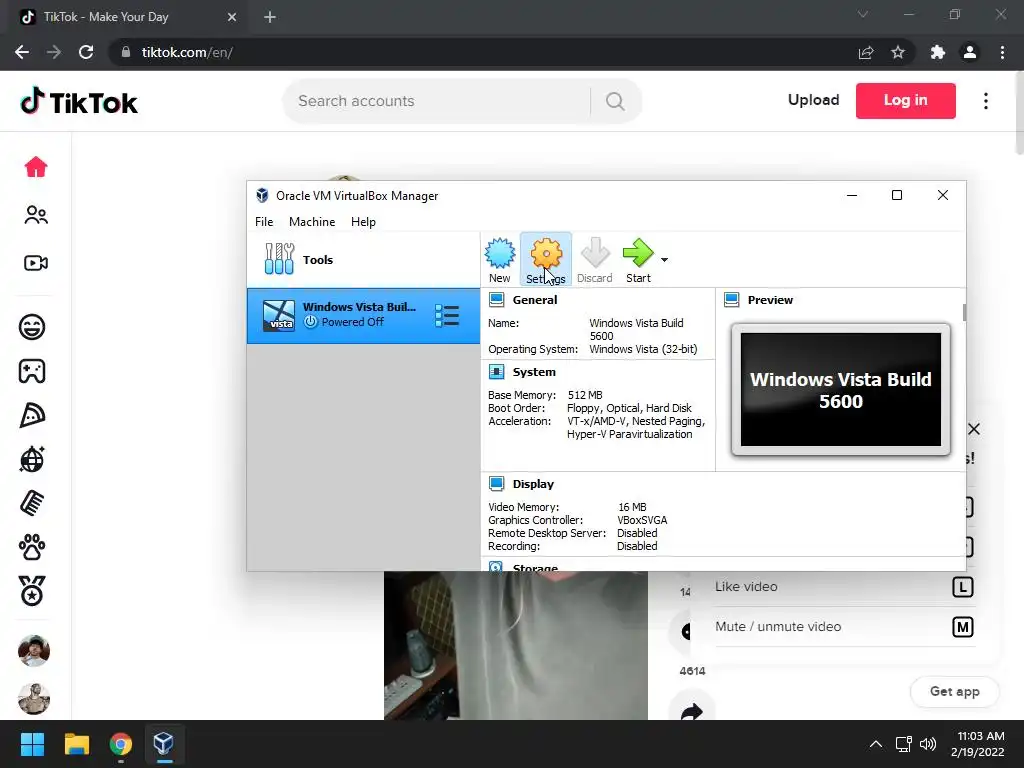Go back in the Chrome browser
This screenshot has height=768, width=1024.
point(22,52)
